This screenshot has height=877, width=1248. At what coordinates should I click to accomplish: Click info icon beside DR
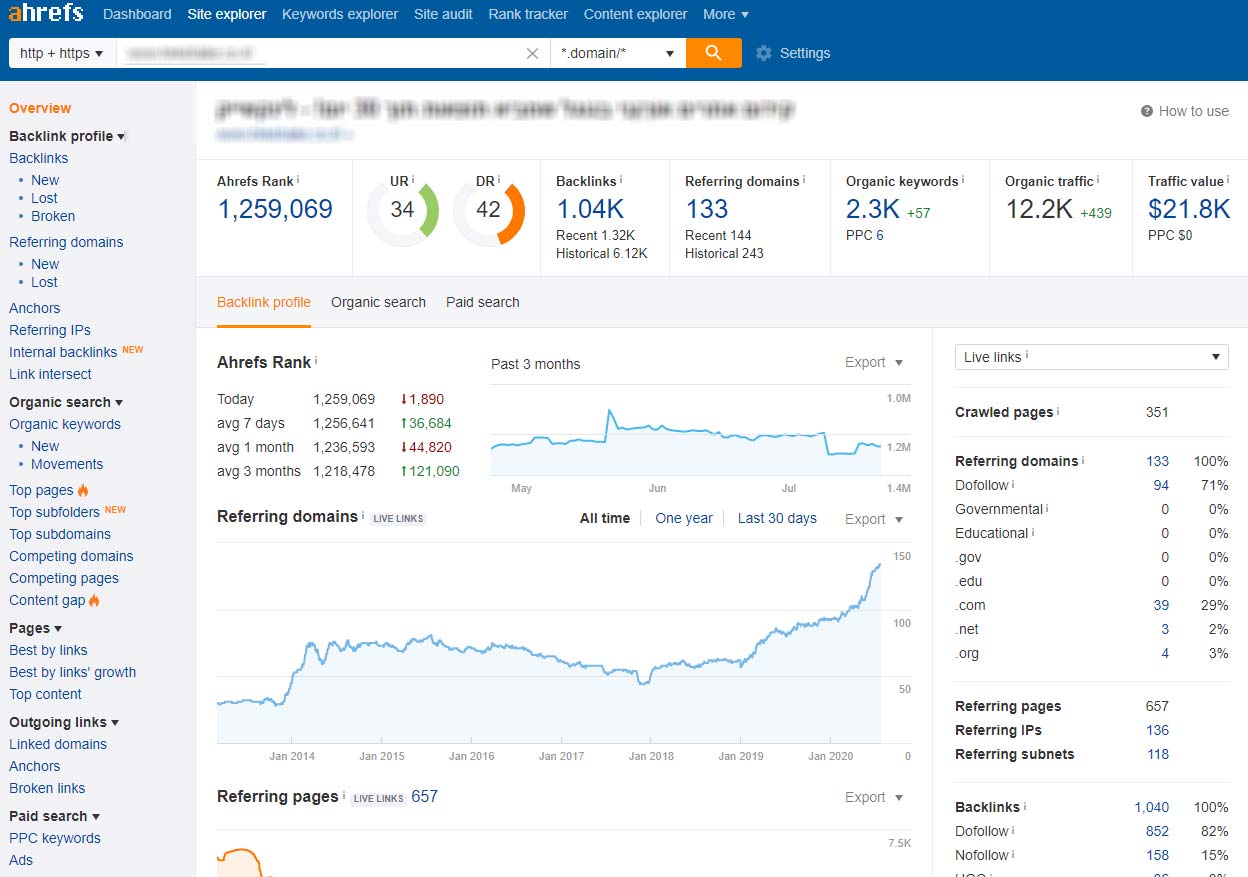tap(499, 180)
